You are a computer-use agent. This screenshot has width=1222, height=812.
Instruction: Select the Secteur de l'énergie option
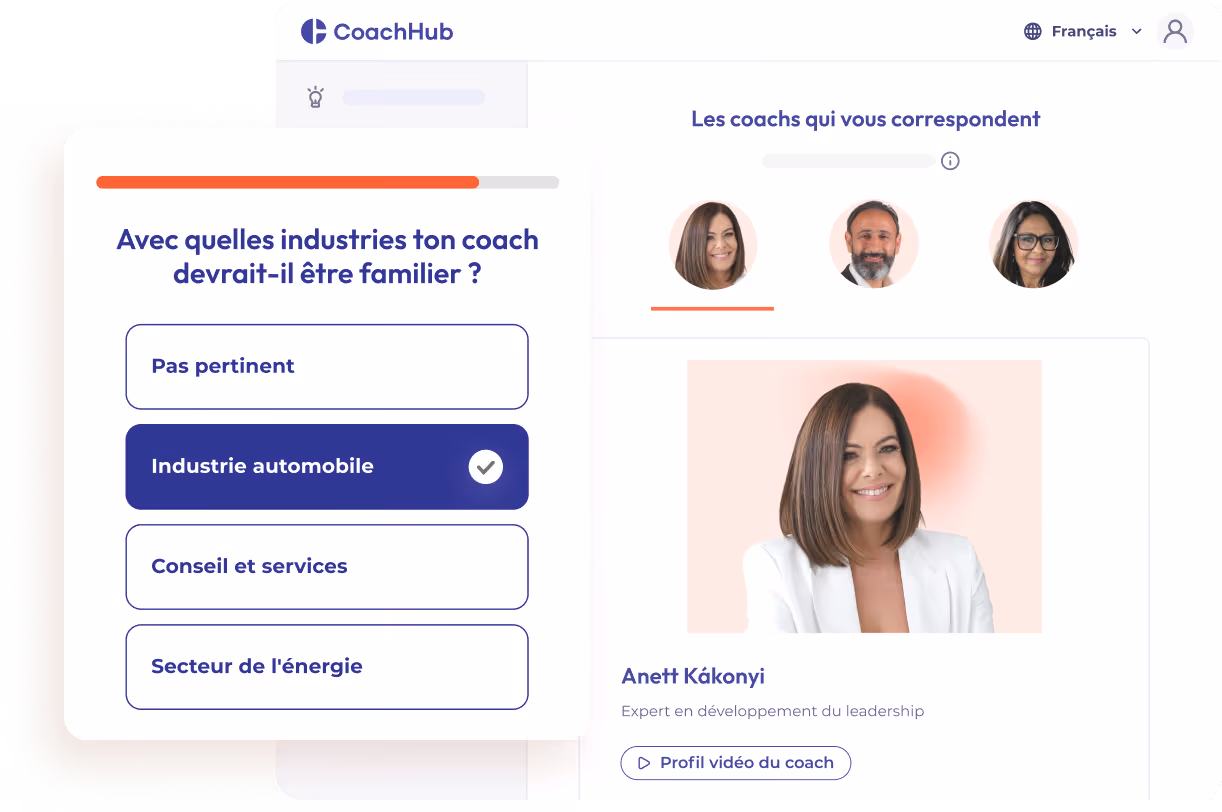point(327,667)
